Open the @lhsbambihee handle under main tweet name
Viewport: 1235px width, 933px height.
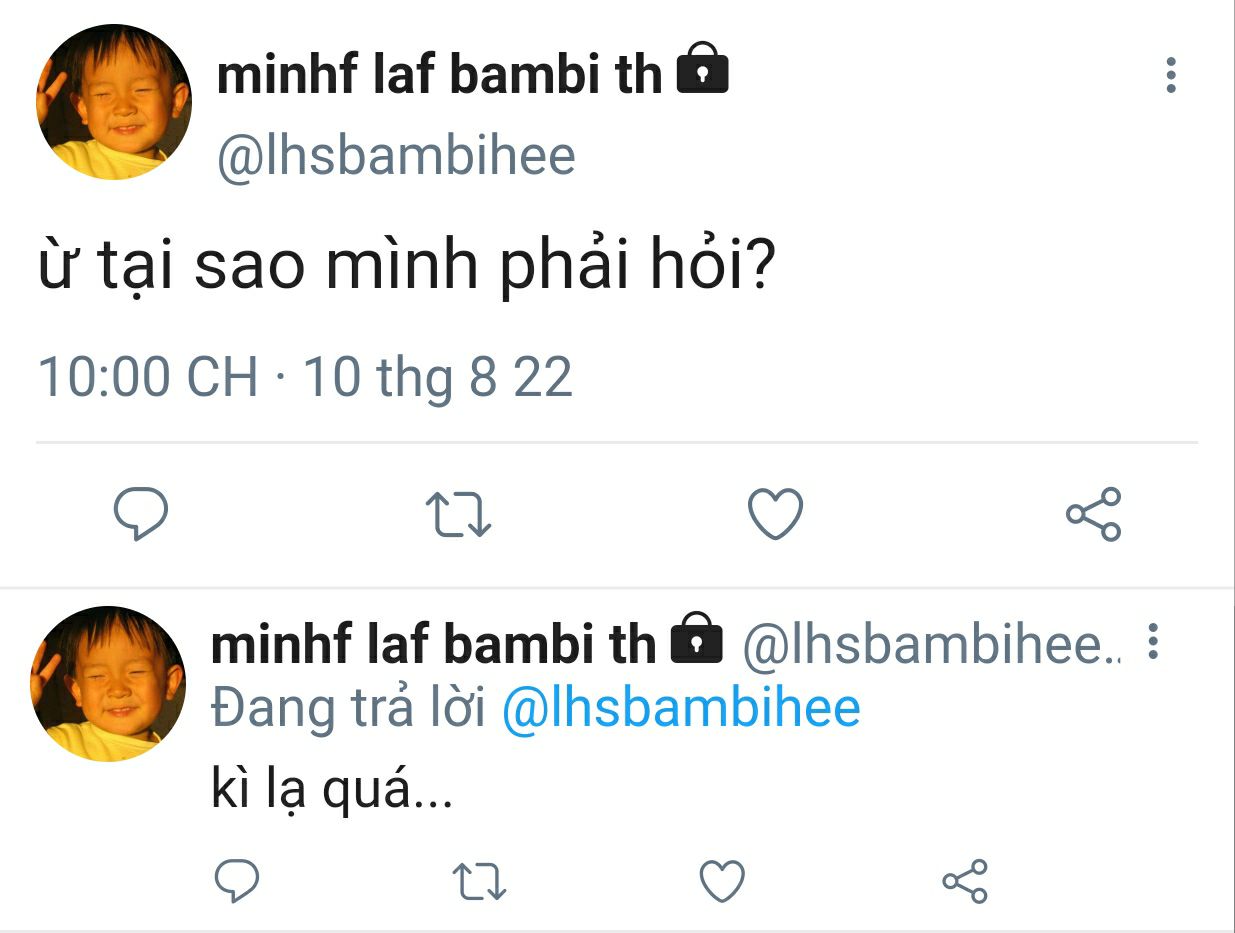point(396,156)
